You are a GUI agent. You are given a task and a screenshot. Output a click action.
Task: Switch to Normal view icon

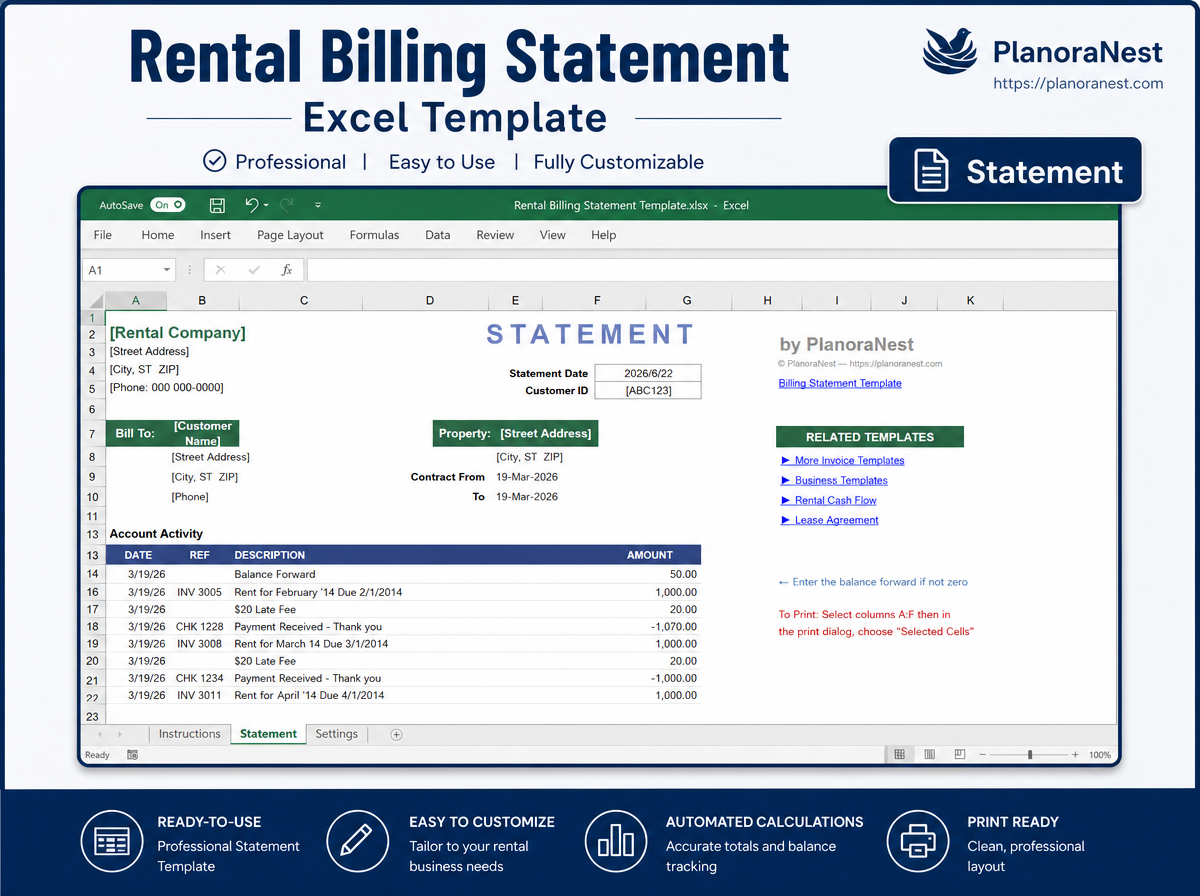pos(899,755)
